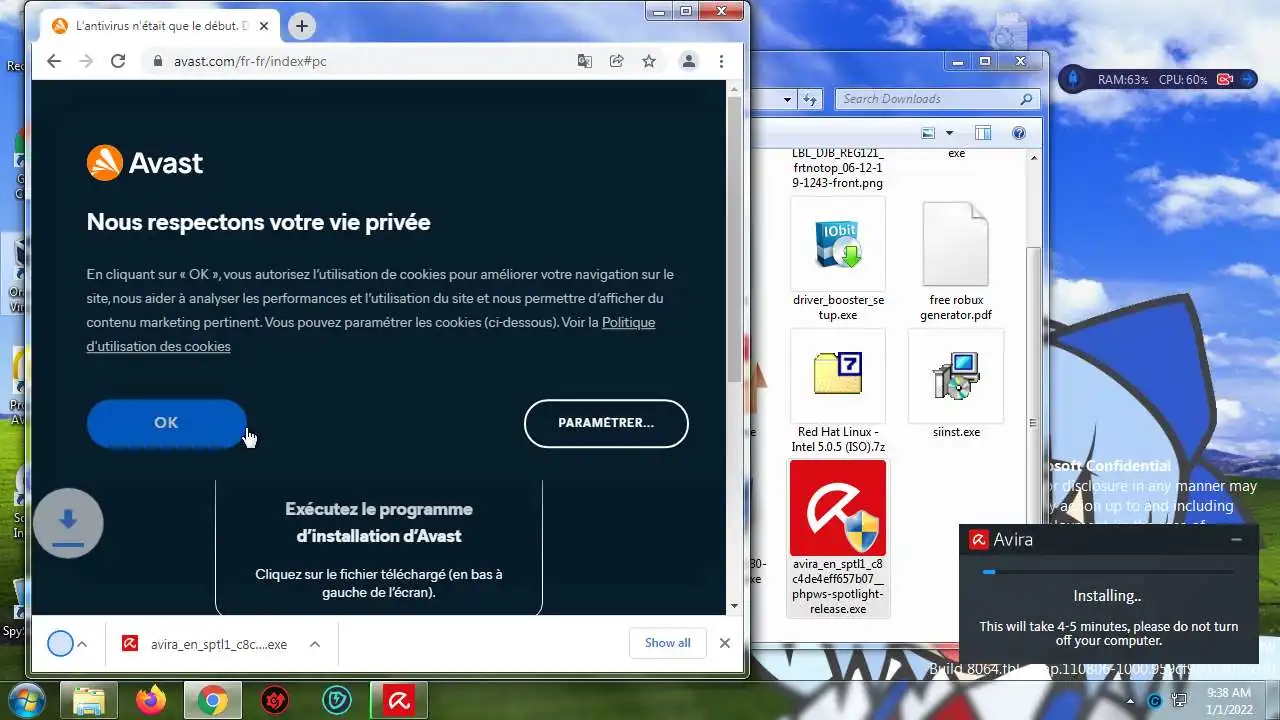Select the siinst.exe file
Viewport: 1280px width, 720px height.
tap(955, 385)
